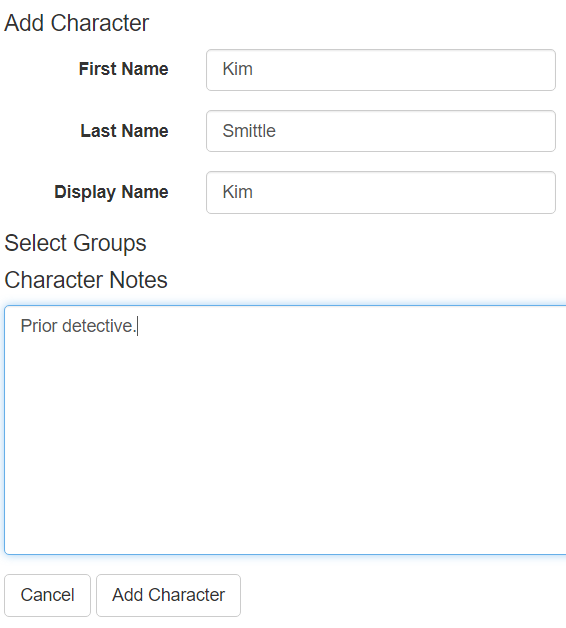Viewport: 566px width, 628px height.
Task: Click the First Name input field
Action: coord(381,70)
